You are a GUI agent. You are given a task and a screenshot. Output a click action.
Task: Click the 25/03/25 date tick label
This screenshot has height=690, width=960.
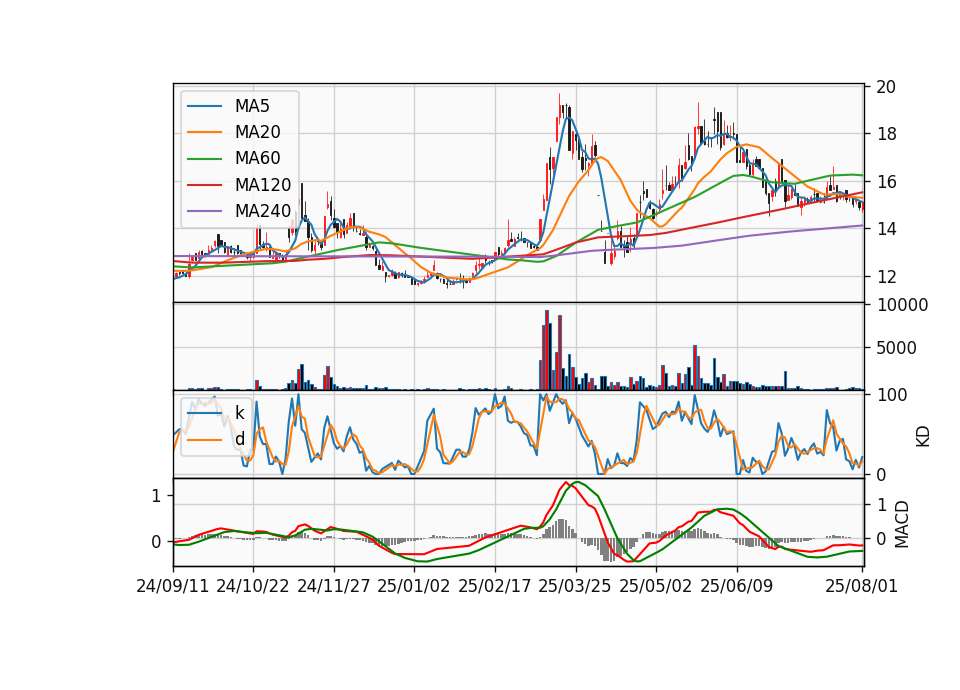[x=575, y=586]
